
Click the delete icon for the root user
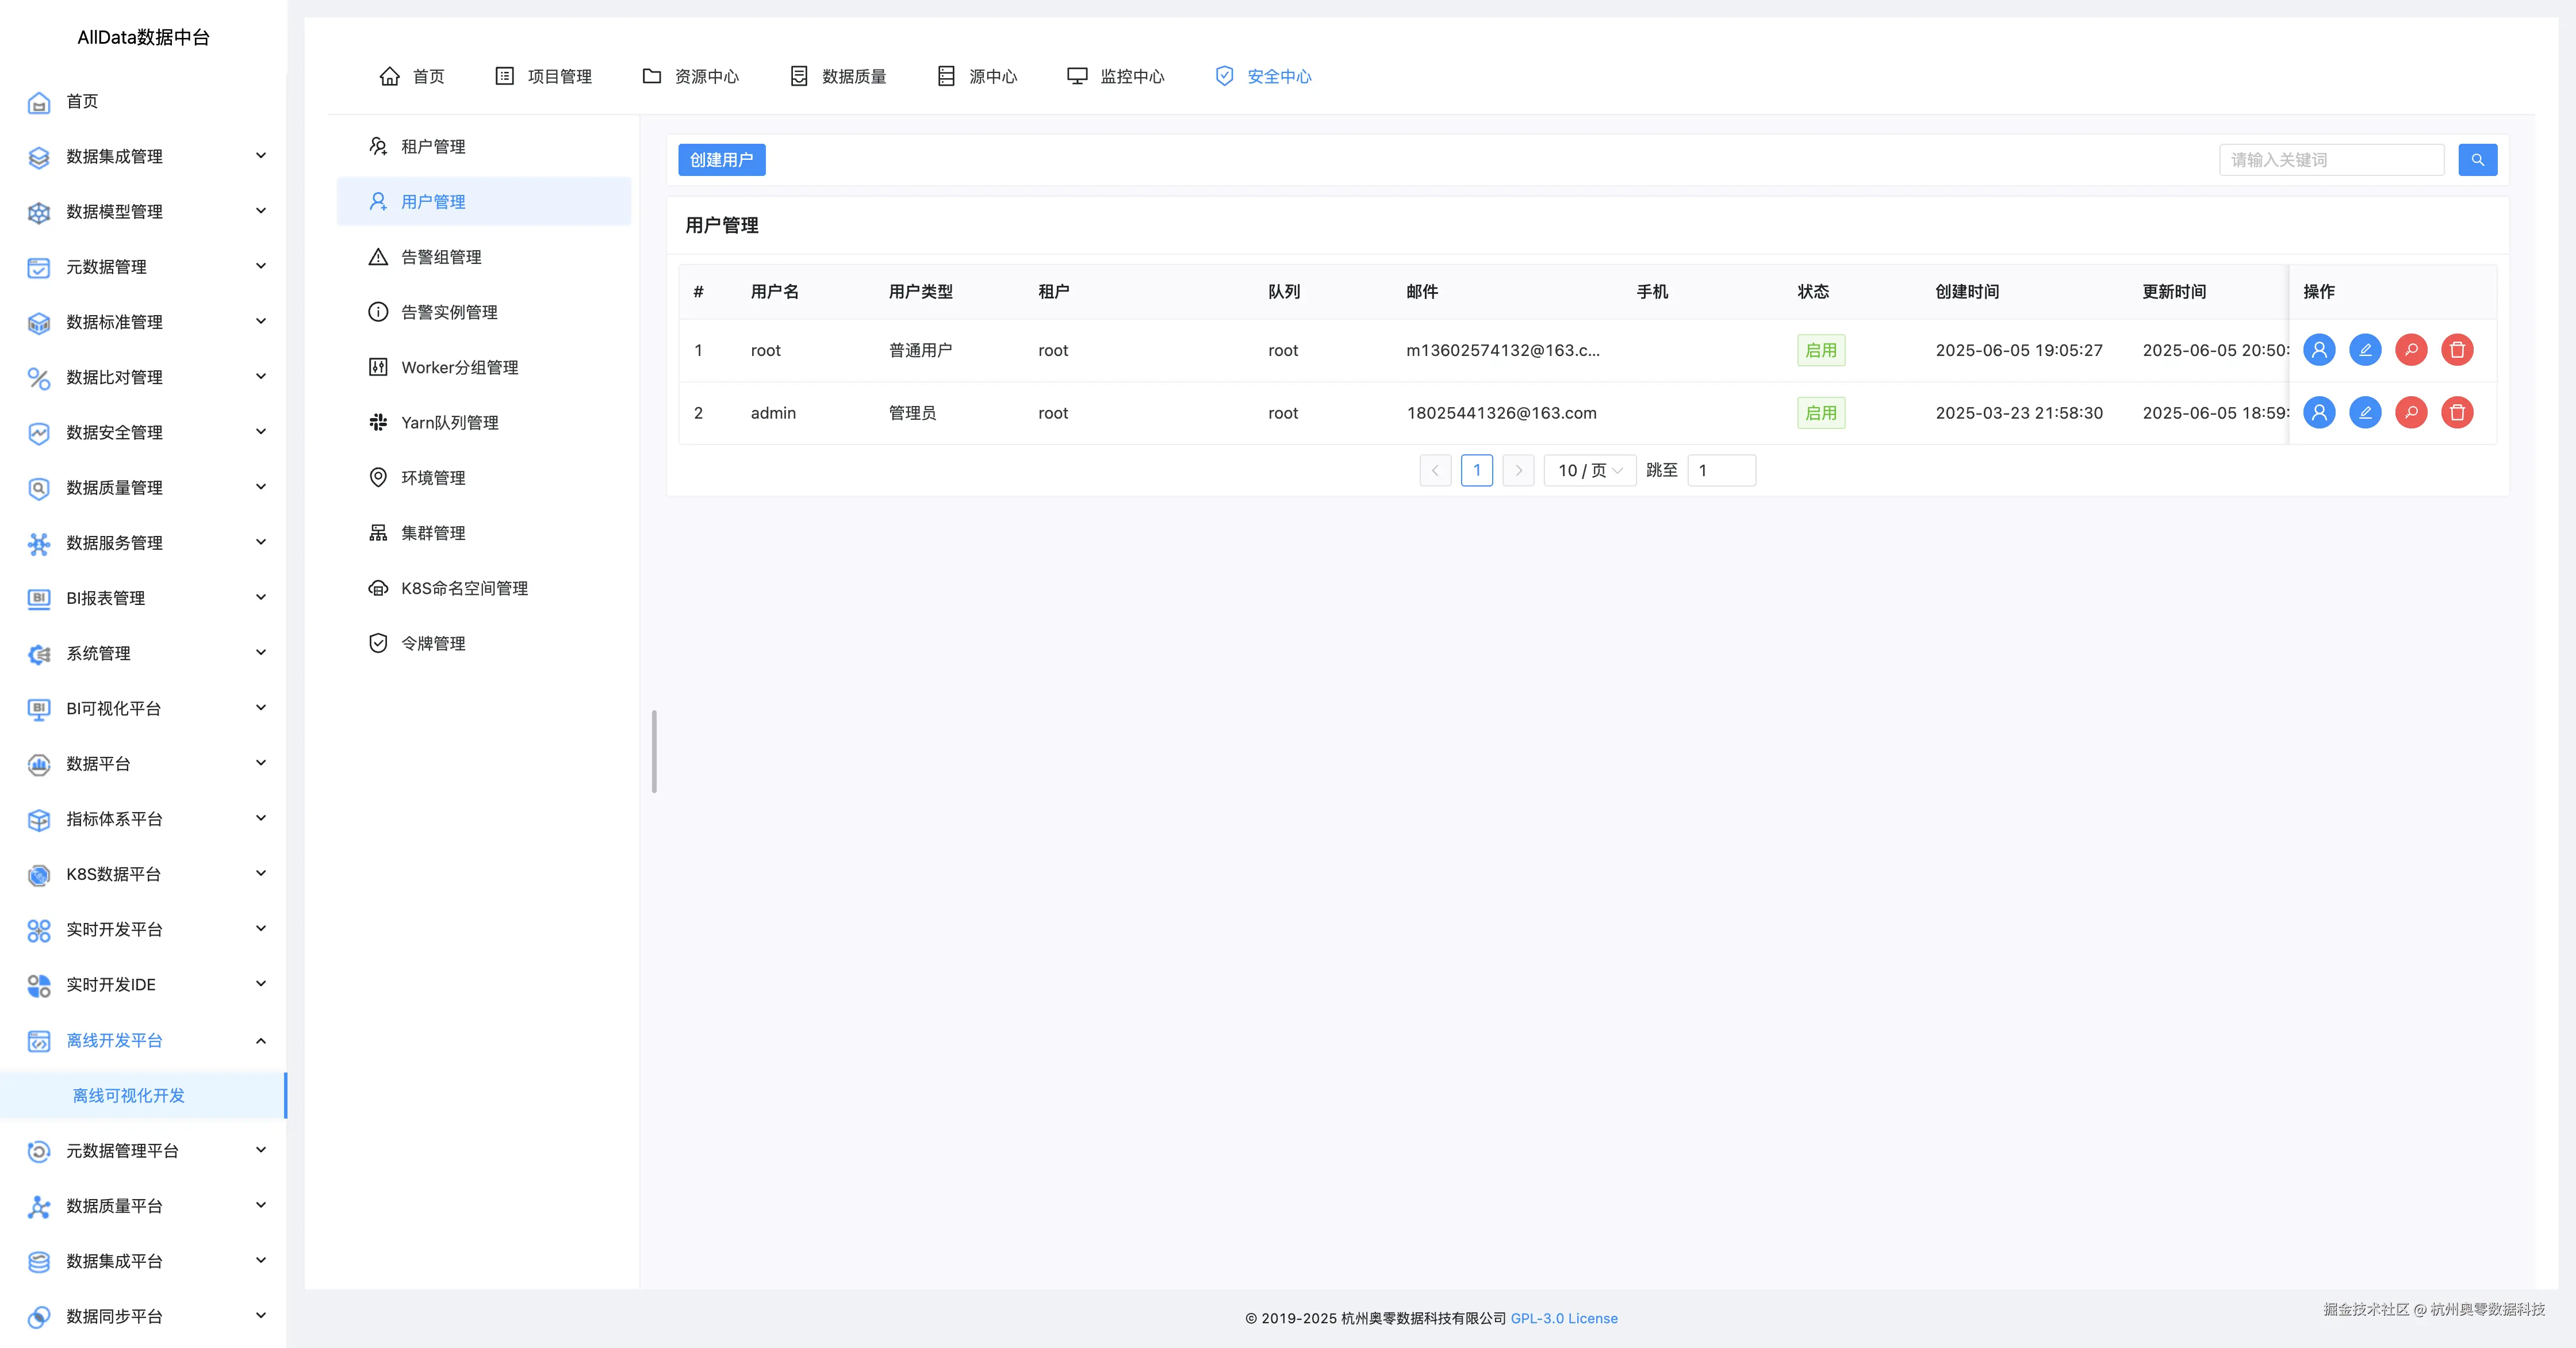(x=2457, y=350)
